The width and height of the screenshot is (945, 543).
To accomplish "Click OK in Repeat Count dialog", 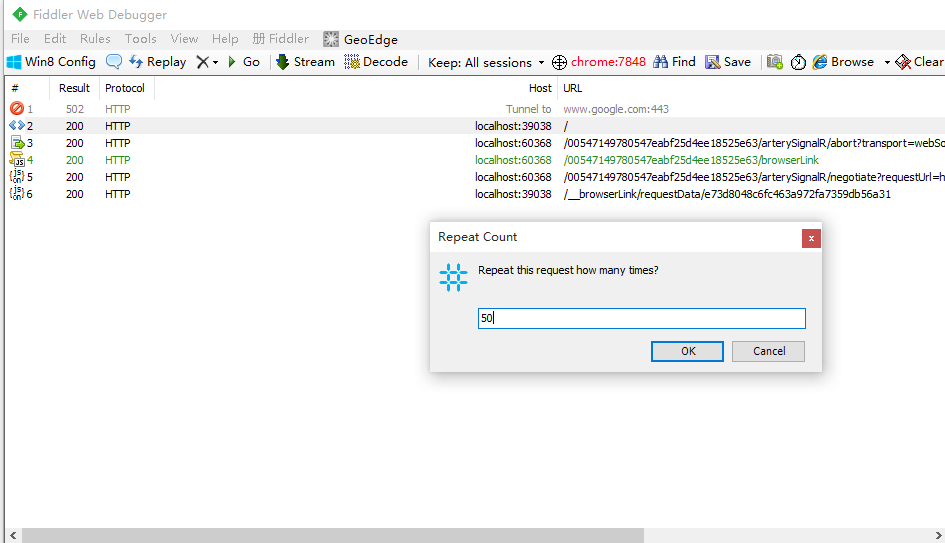I will [x=688, y=351].
